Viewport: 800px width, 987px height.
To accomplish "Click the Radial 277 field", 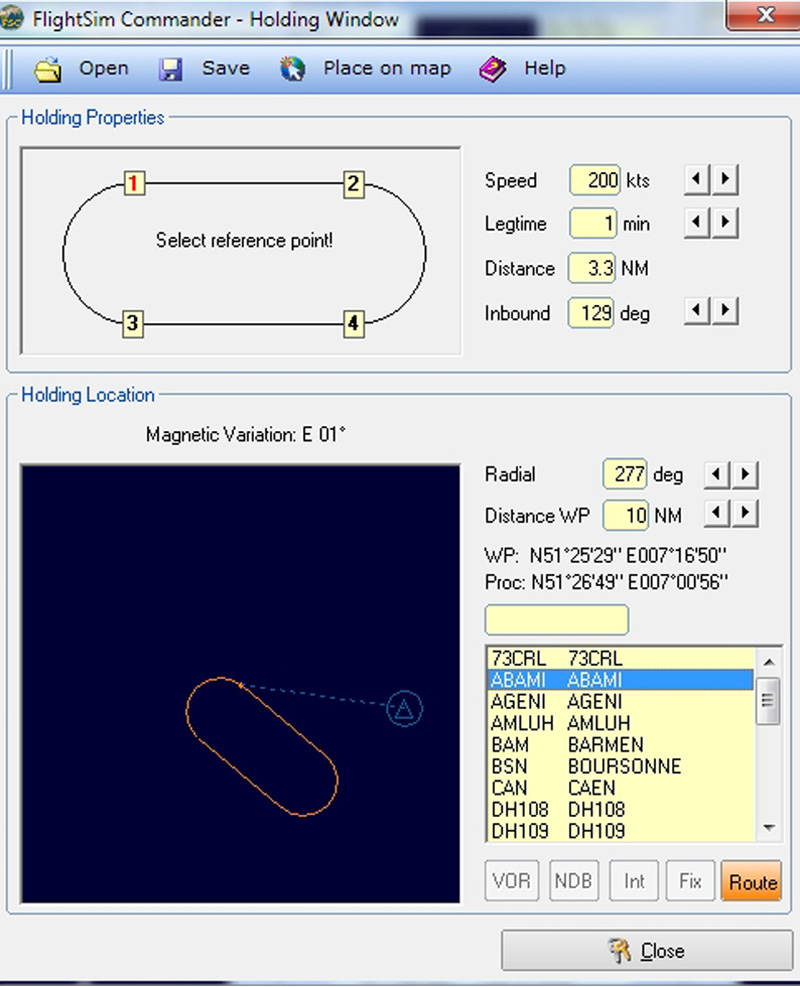I will pos(624,474).
